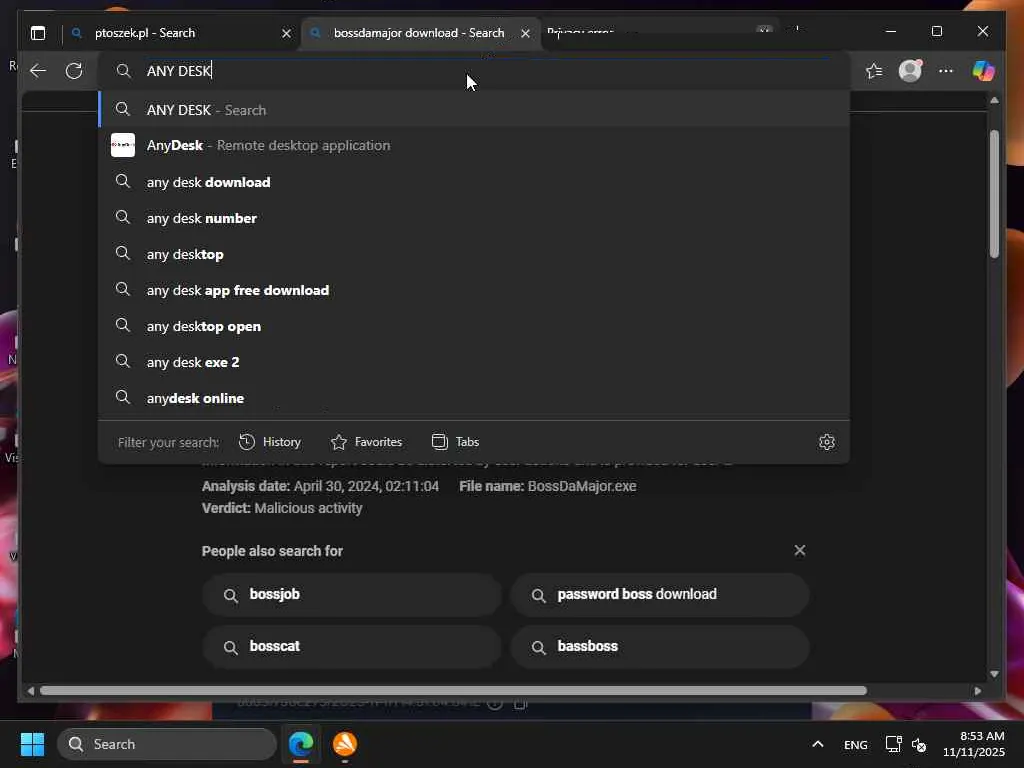Select any desk app free download suggestion
The width and height of the screenshot is (1024, 768).
(474, 290)
